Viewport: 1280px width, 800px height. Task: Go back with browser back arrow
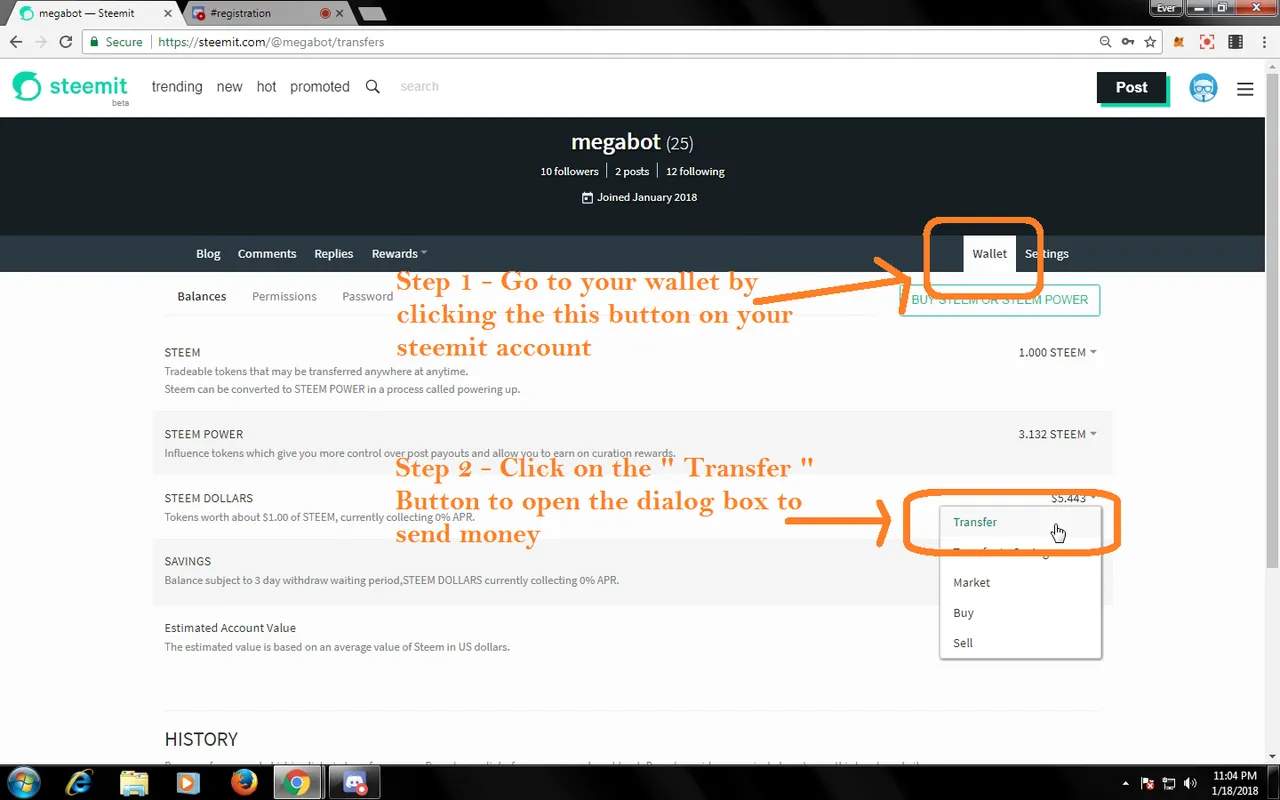(x=16, y=42)
